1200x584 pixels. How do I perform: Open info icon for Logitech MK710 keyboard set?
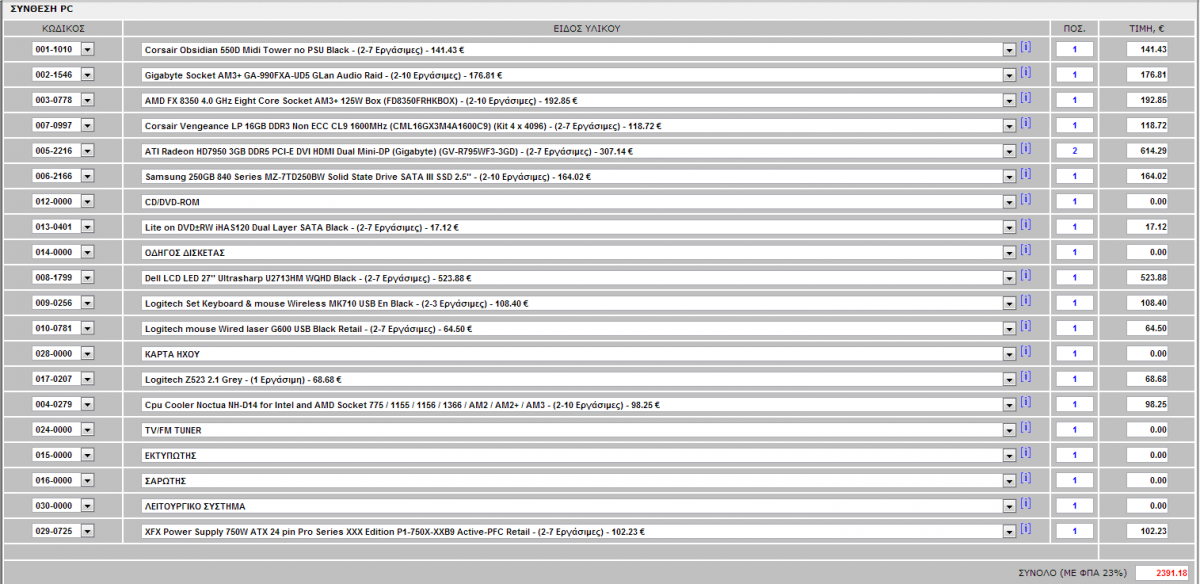1026,300
